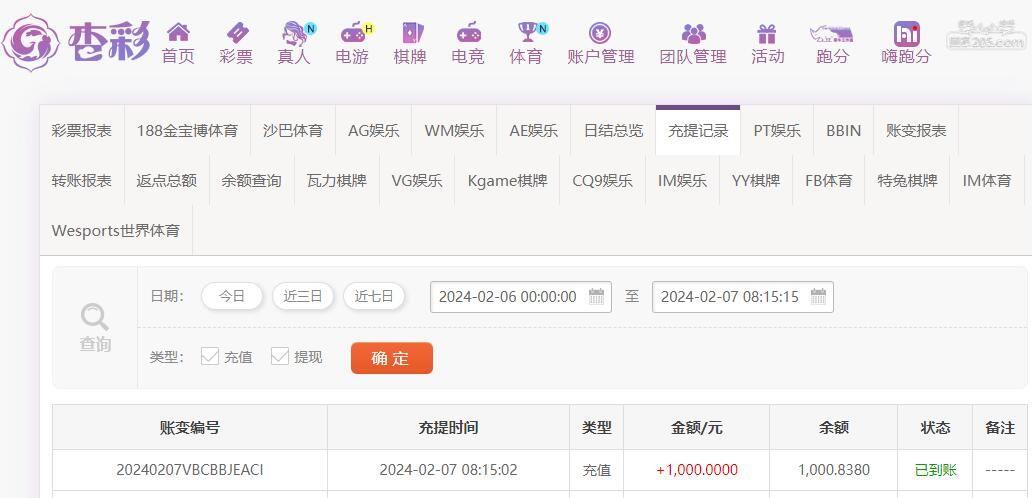
Task: Switch to BBIN tab
Action: [844, 130]
